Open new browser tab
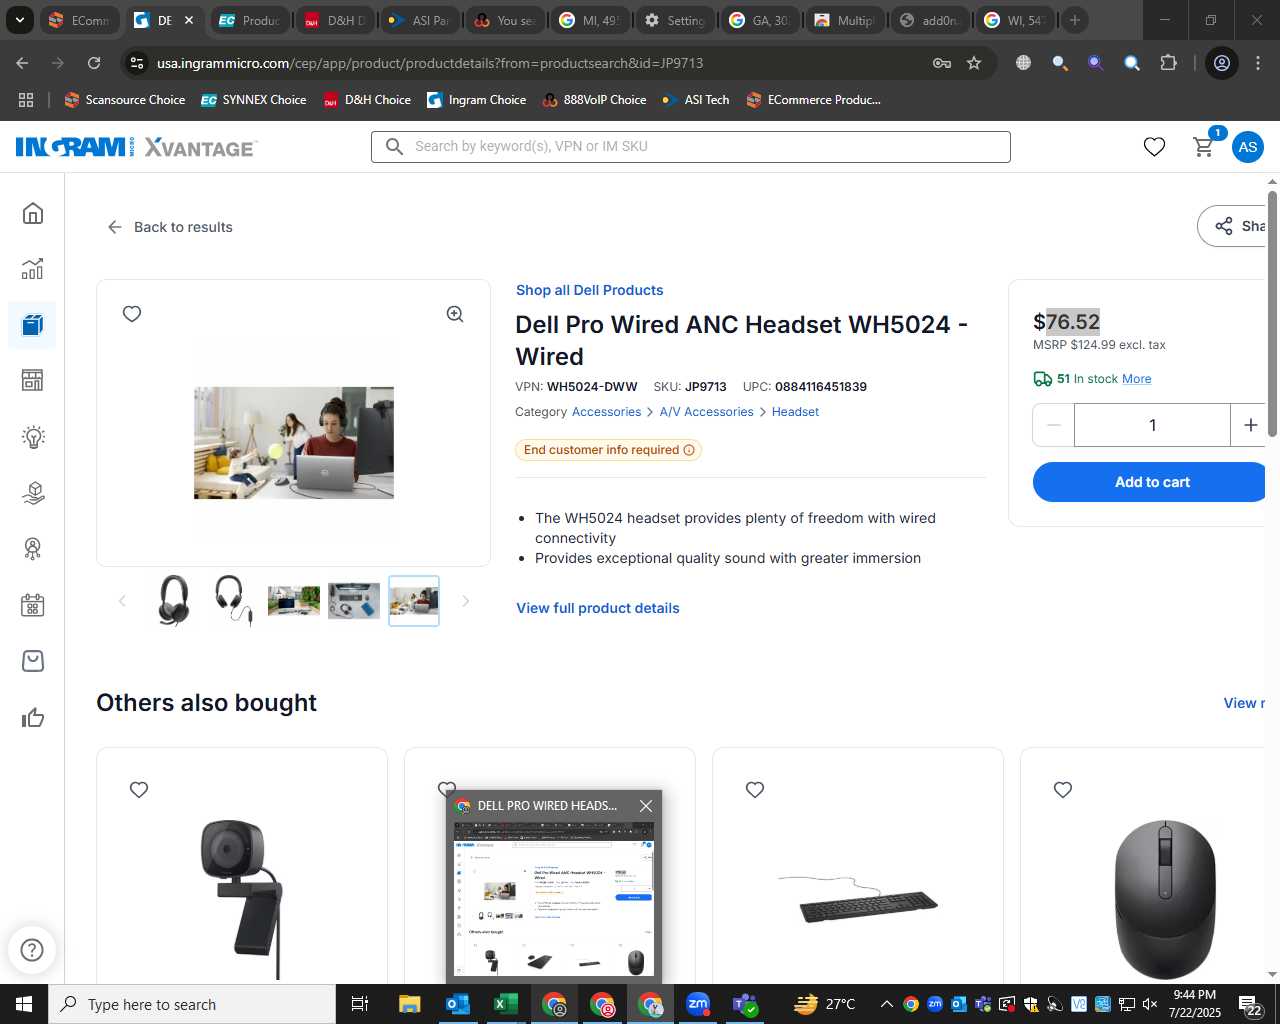This screenshot has height=1024, width=1280. pyautogui.click(x=1075, y=20)
